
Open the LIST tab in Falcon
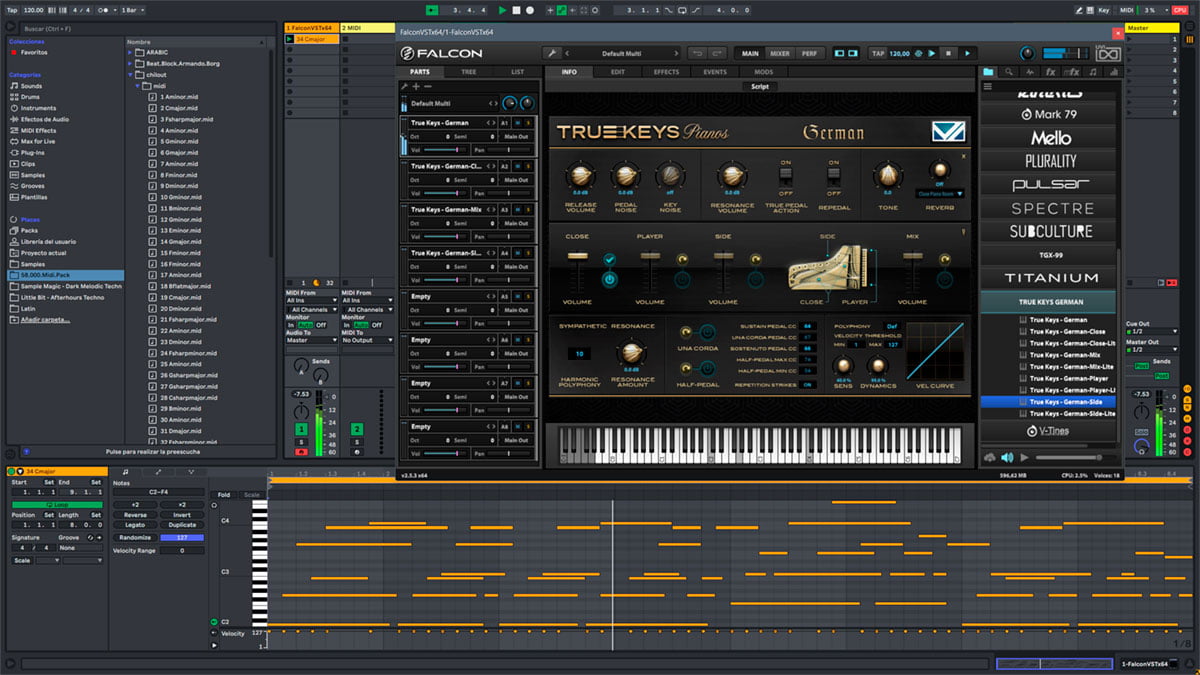tap(517, 72)
